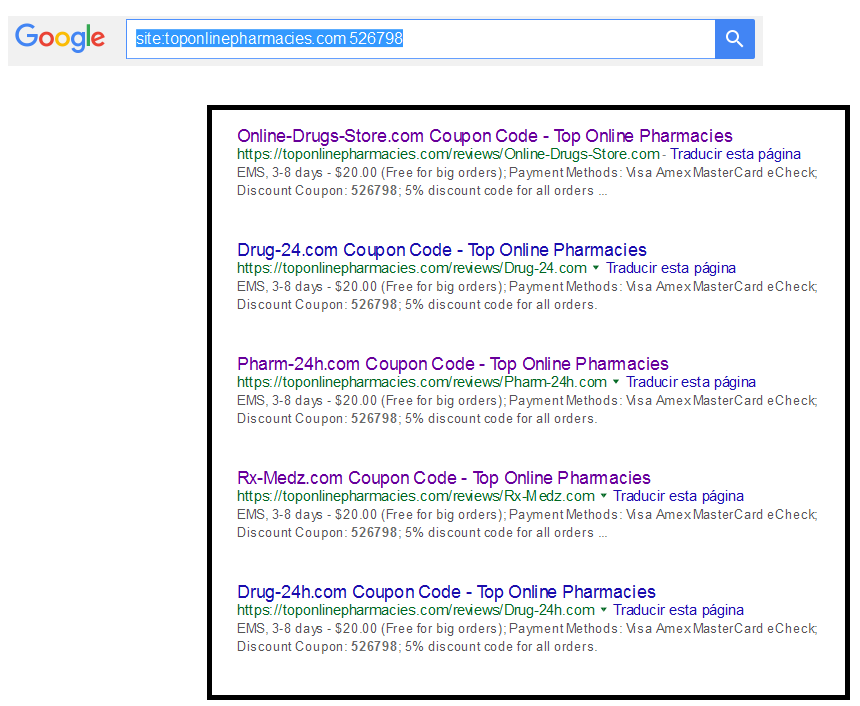The width and height of the screenshot is (860, 706).
Task: Click the snippet text under Rx-Medz.com result
Action: 527,524
